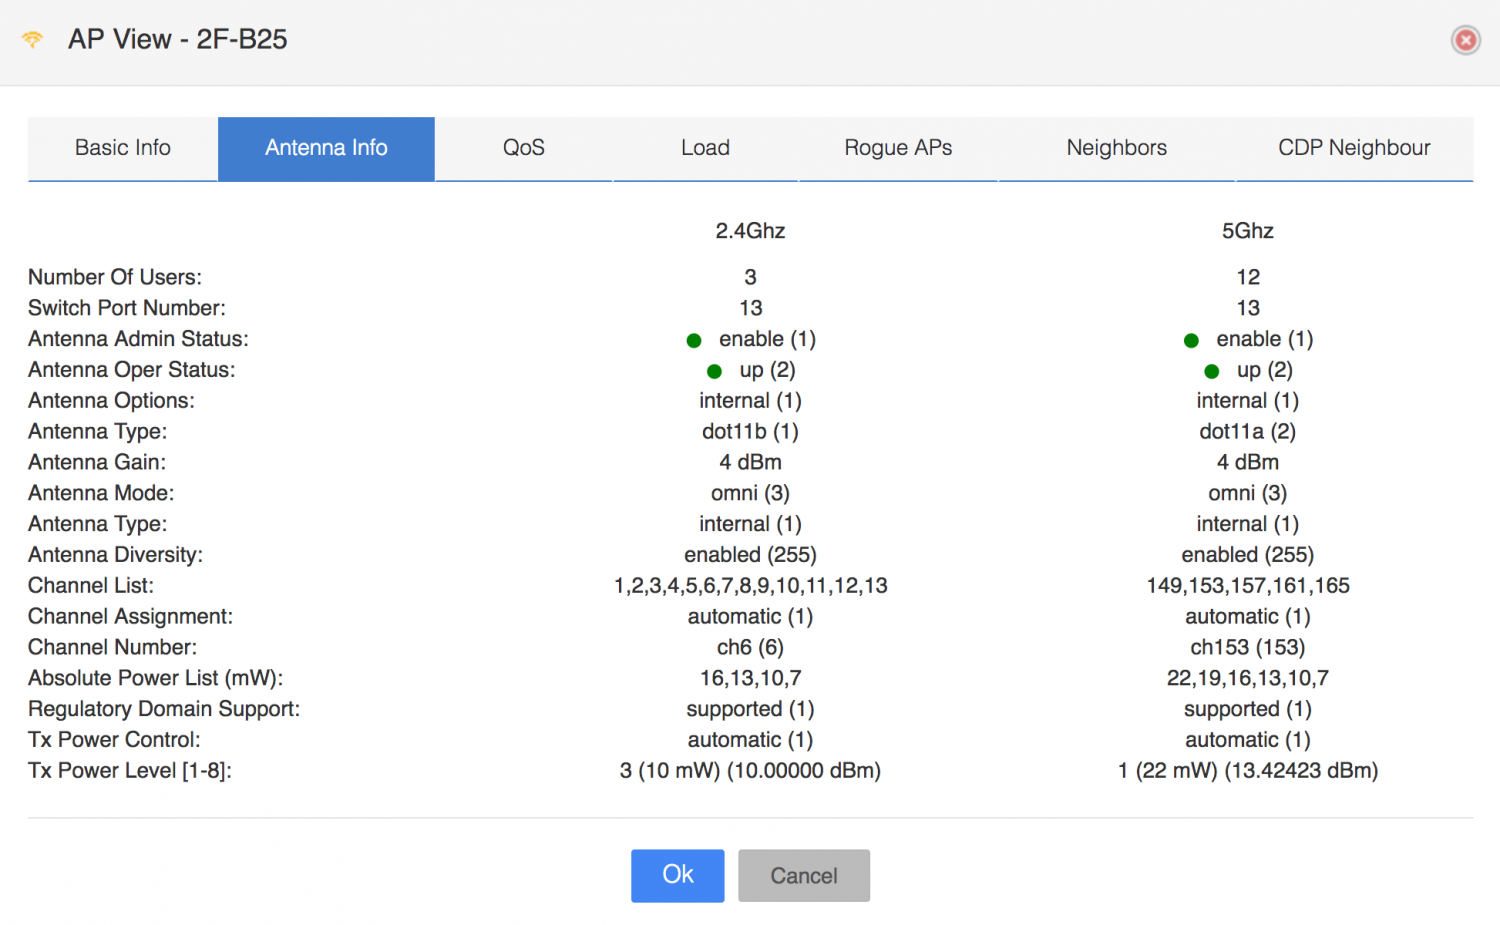Click the red close icon on the dialog
The image size is (1500, 925).
pos(1465,40)
